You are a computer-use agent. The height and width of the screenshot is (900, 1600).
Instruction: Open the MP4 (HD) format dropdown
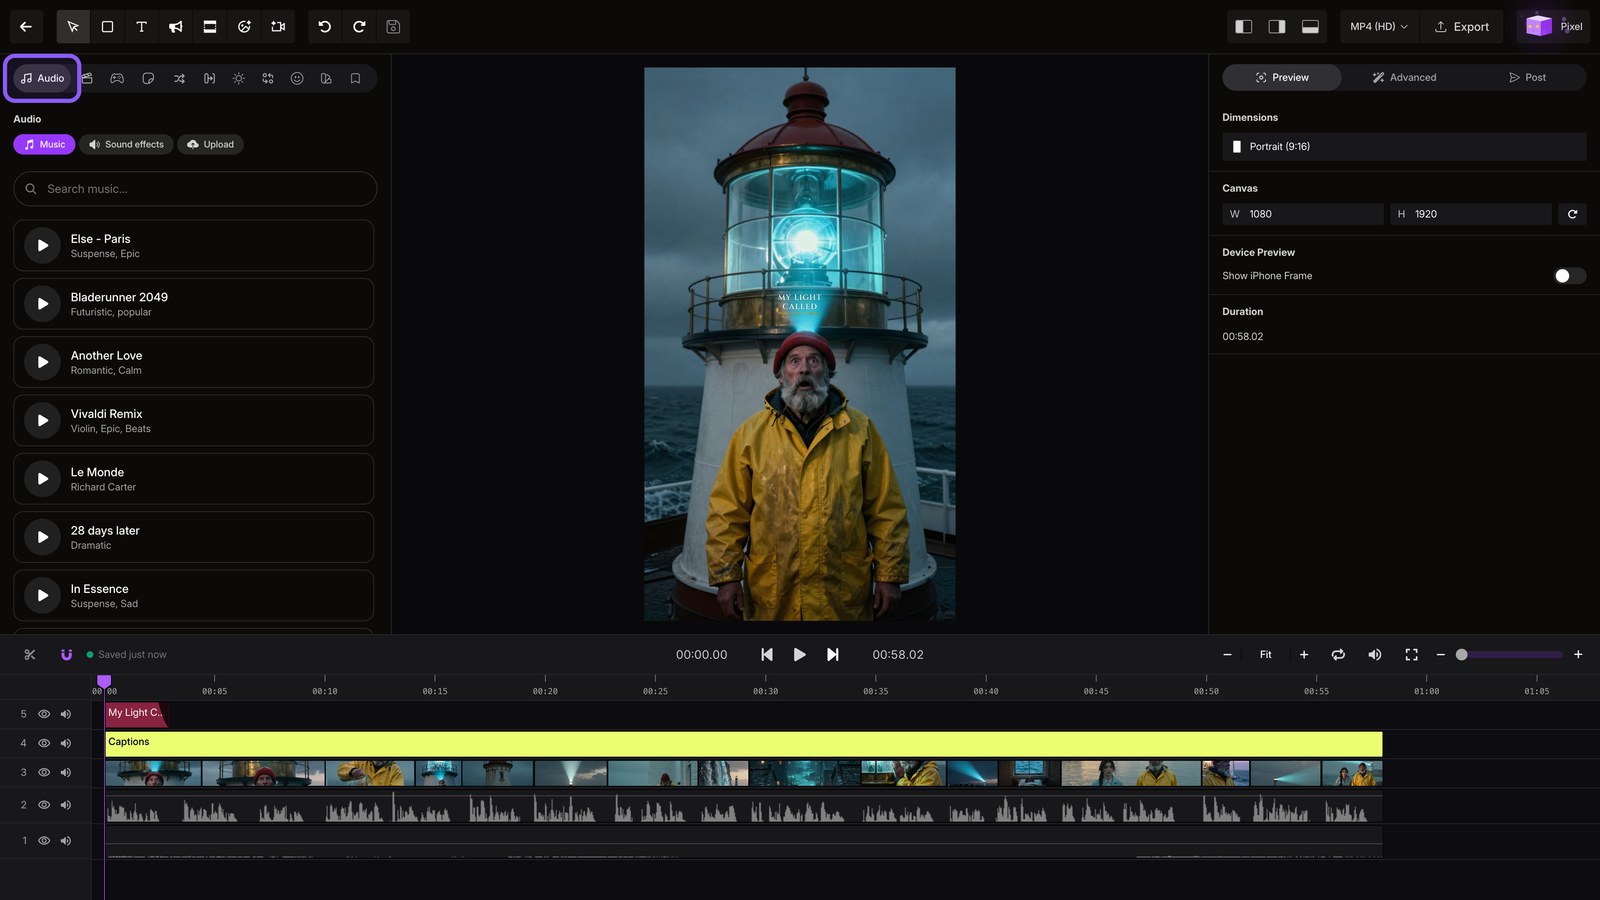pyautogui.click(x=1378, y=27)
